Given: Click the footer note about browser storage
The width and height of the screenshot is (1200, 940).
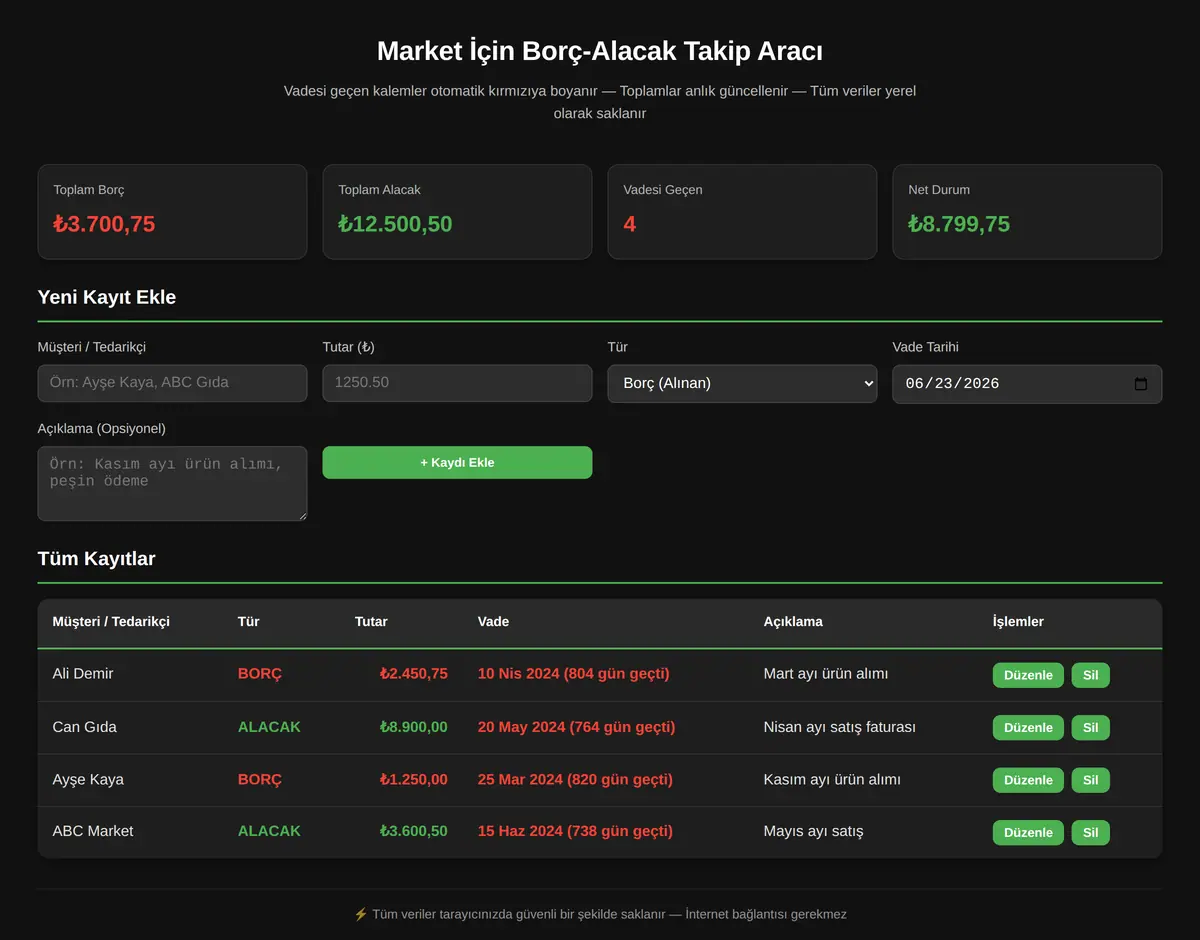Looking at the screenshot, I should point(600,914).
